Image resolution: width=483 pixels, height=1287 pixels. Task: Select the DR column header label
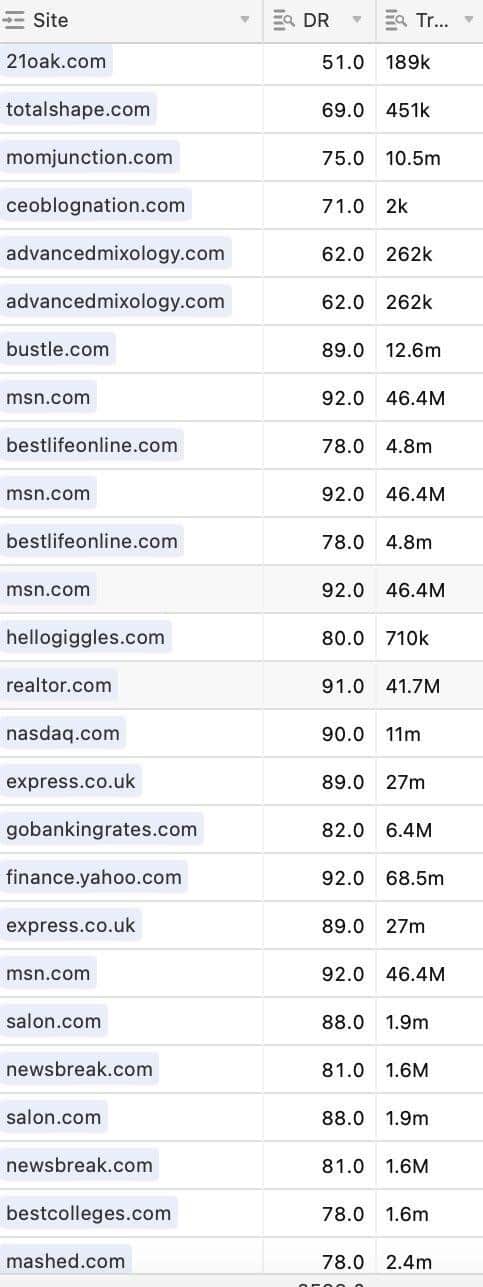[x=316, y=20]
